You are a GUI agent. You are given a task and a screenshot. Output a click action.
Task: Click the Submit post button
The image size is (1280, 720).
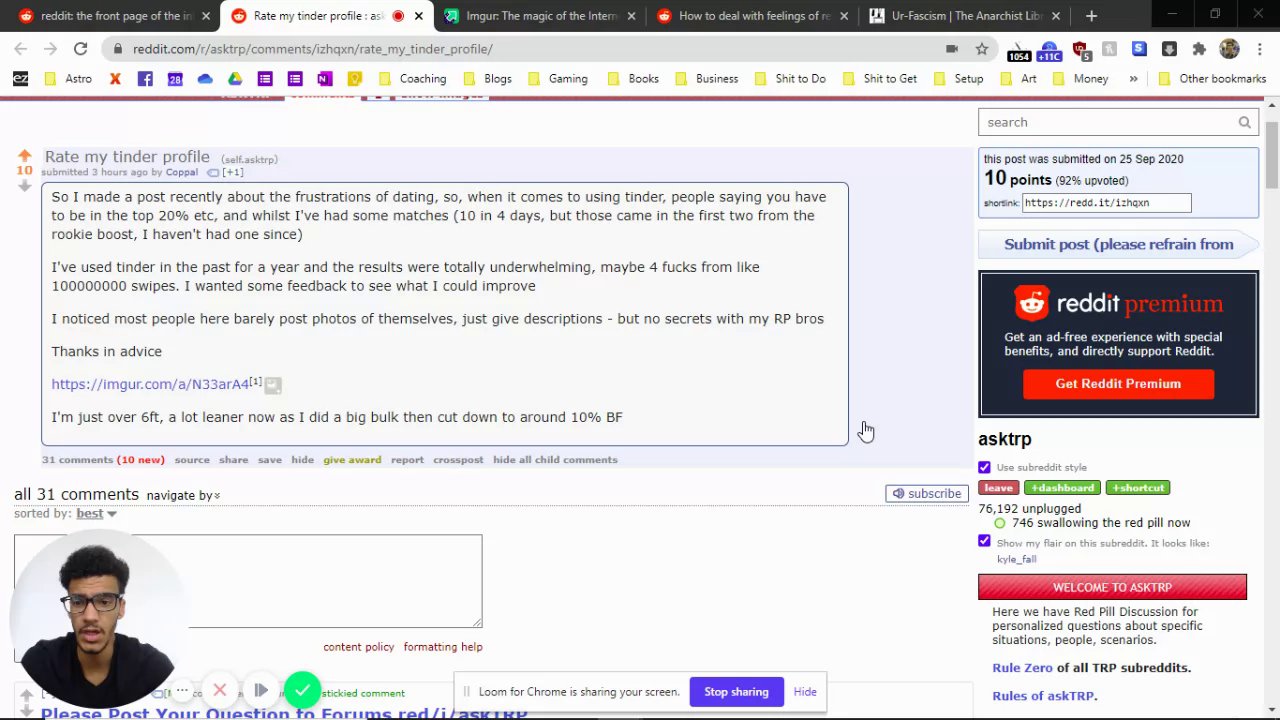click(x=1118, y=244)
